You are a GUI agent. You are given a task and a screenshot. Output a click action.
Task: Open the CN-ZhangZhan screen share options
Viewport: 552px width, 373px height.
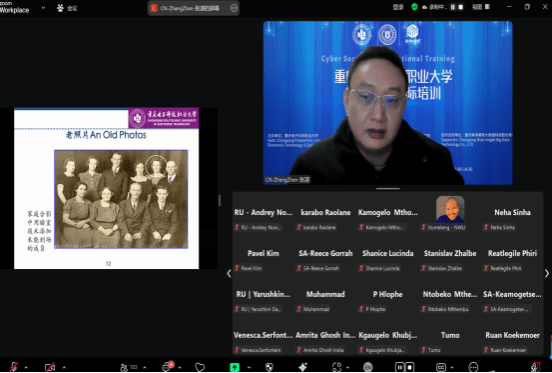[x=234, y=8]
